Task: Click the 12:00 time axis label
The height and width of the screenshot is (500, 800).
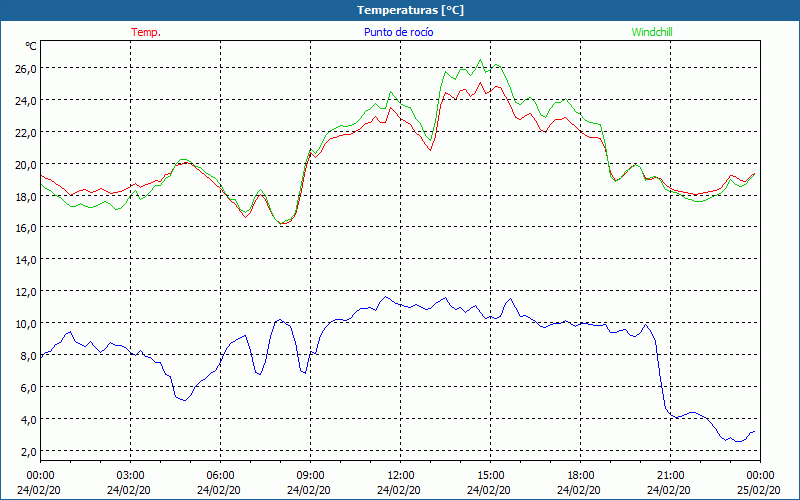Action: (401, 476)
